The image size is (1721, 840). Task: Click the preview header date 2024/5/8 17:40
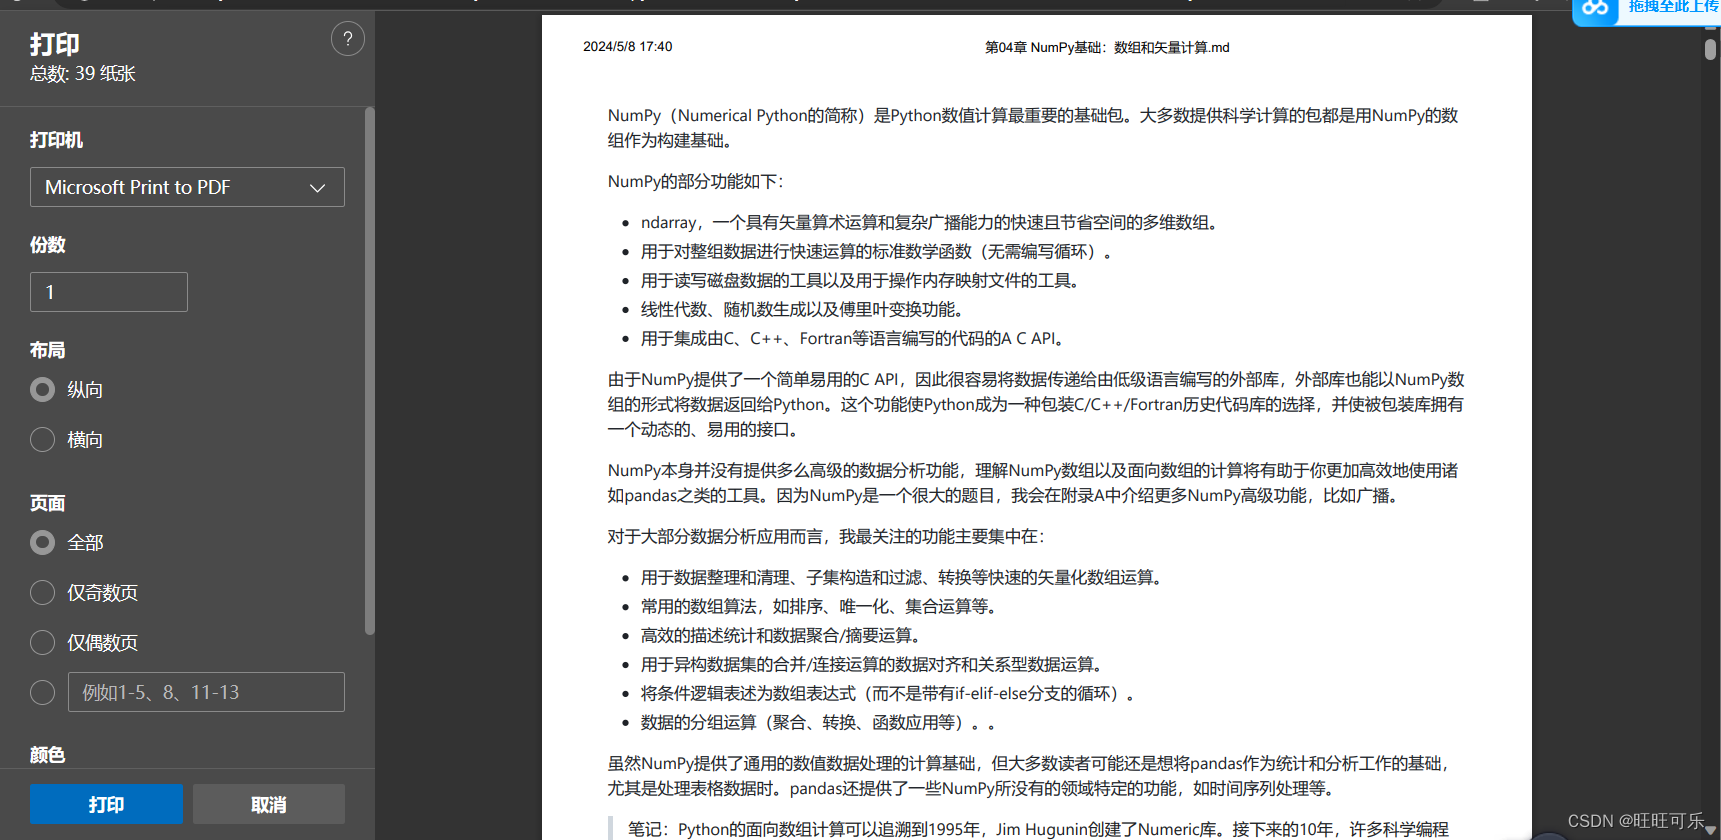628,47
